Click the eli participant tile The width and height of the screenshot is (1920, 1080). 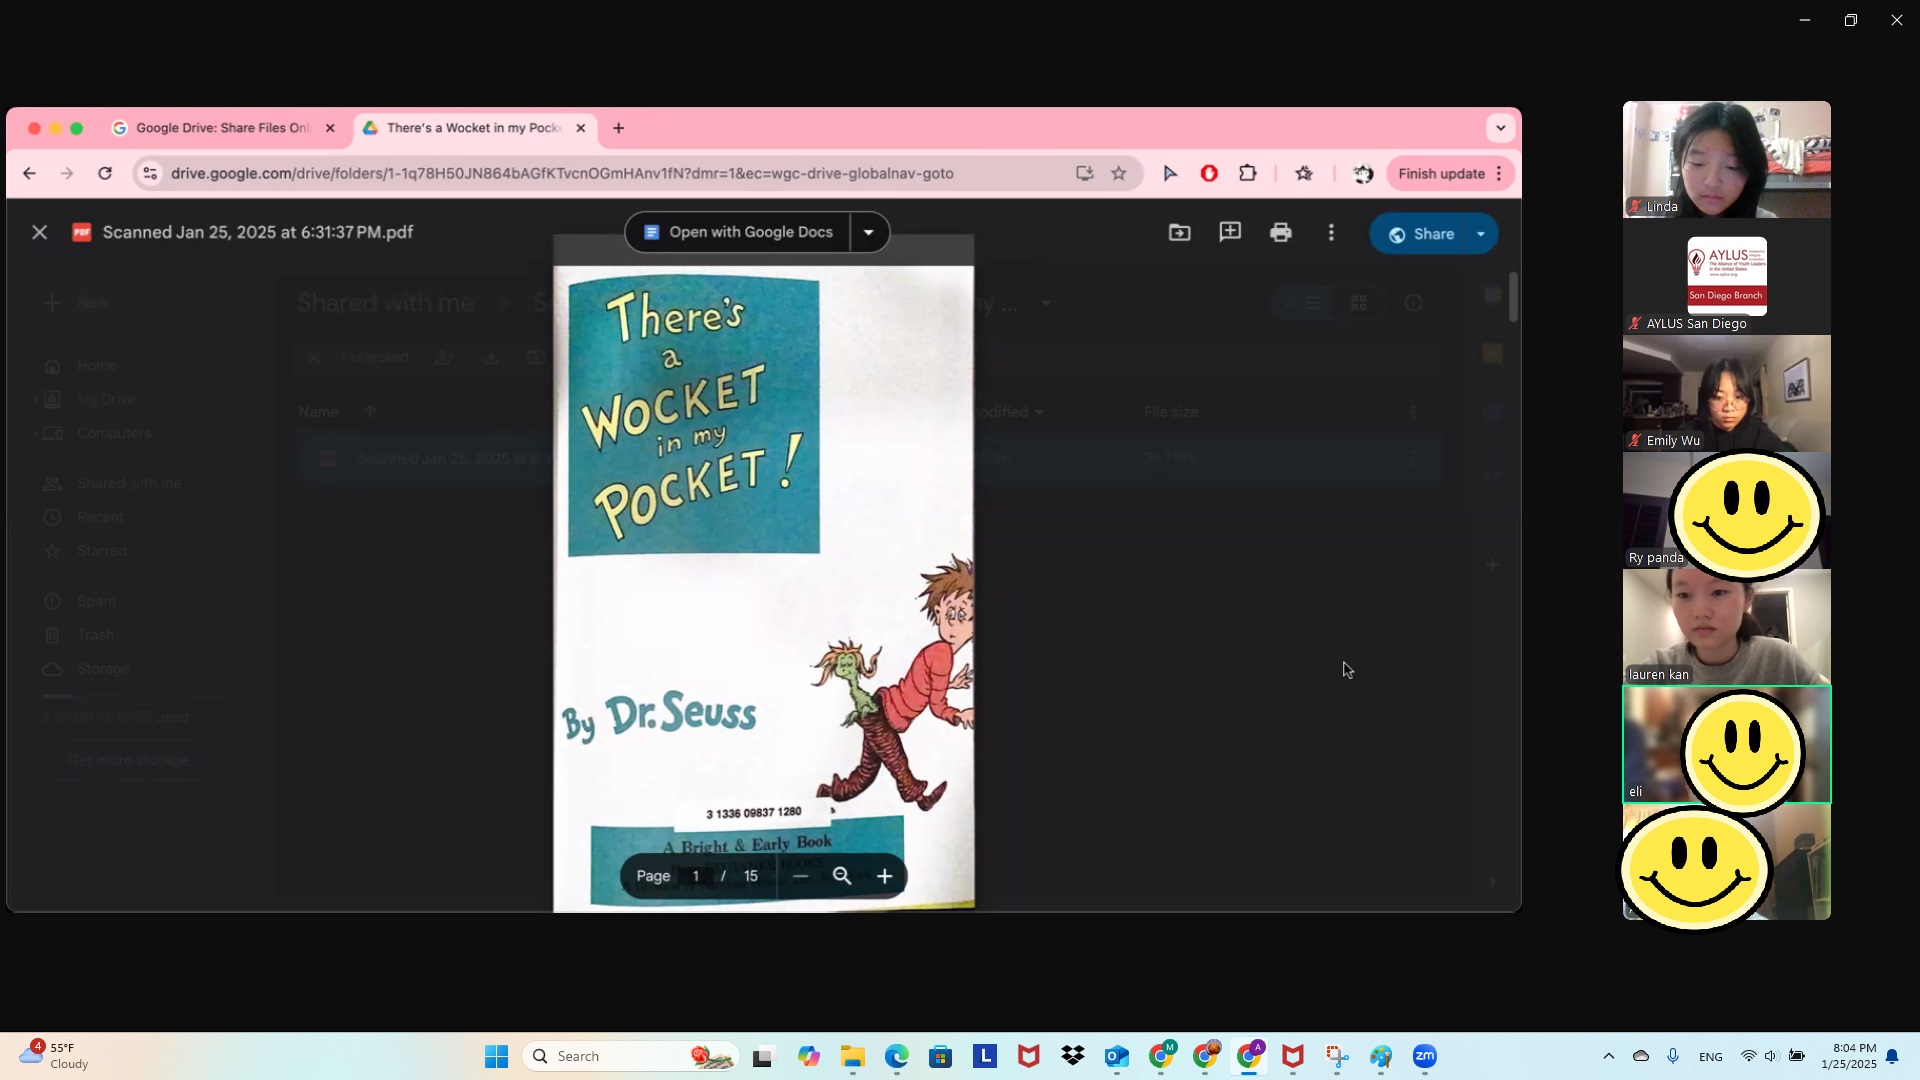(x=1727, y=744)
